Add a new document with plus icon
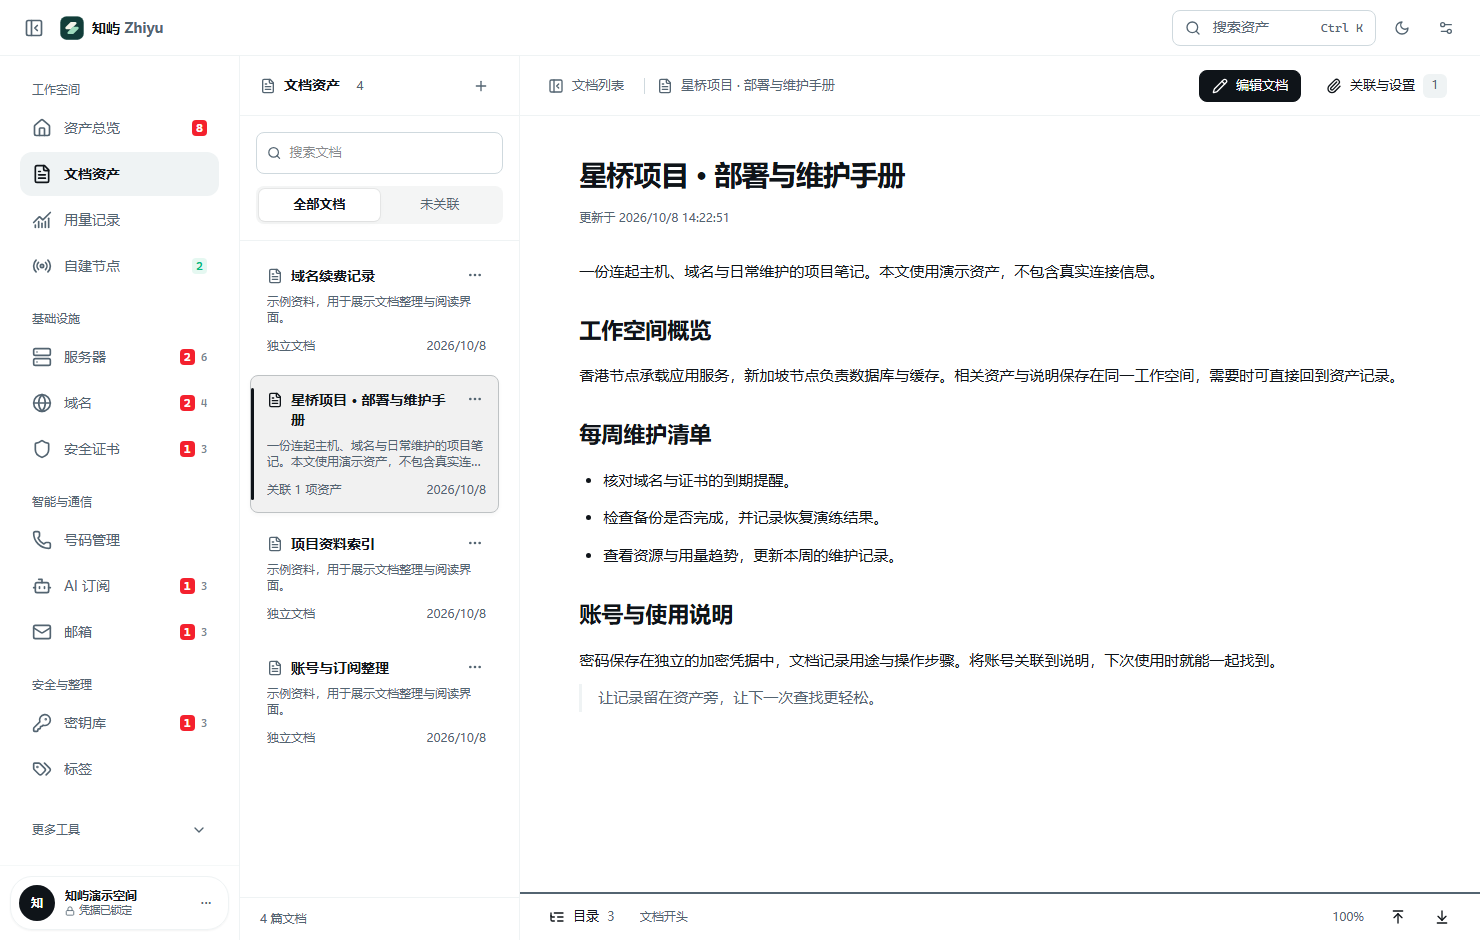The height and width of the screenshot is (940, 1480). click(x=481, y=86)
